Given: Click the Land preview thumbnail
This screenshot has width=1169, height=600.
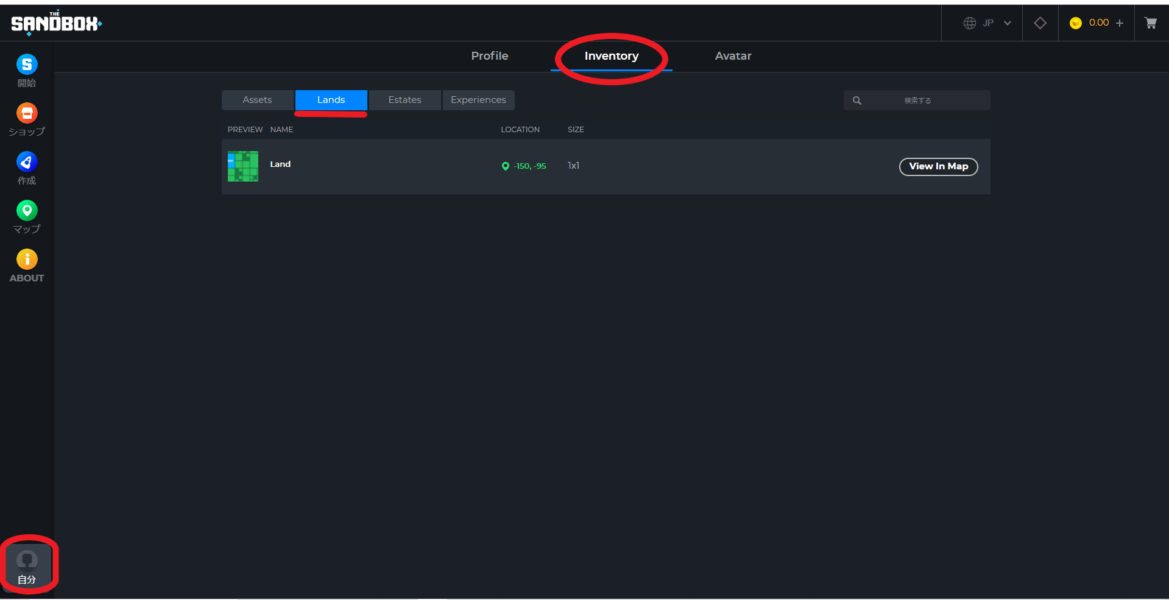Looking at the screenshot, I should tap(243, 166).
